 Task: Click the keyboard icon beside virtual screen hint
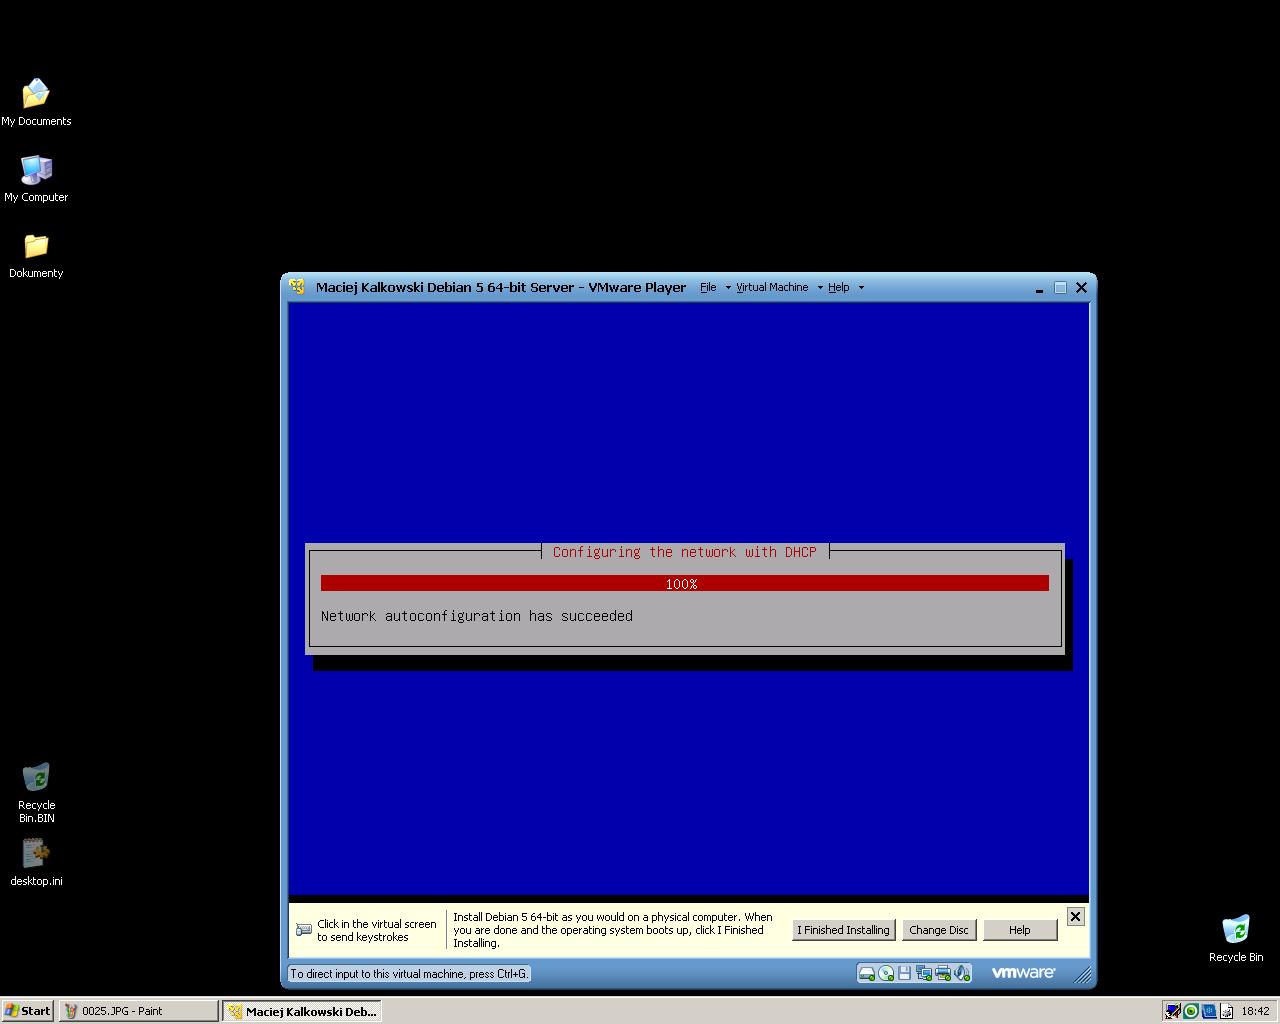point(304,930)
